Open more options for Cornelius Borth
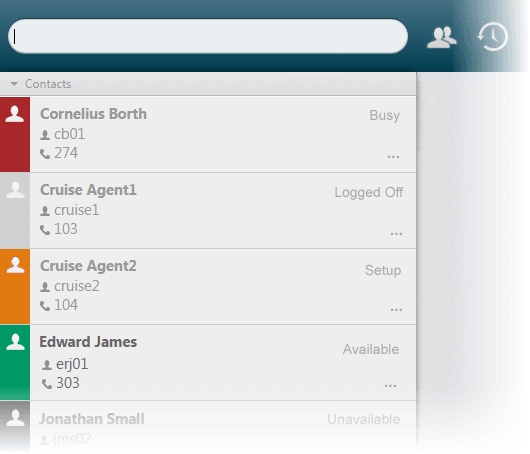530x454 pixels. click(x=393, y=157)
